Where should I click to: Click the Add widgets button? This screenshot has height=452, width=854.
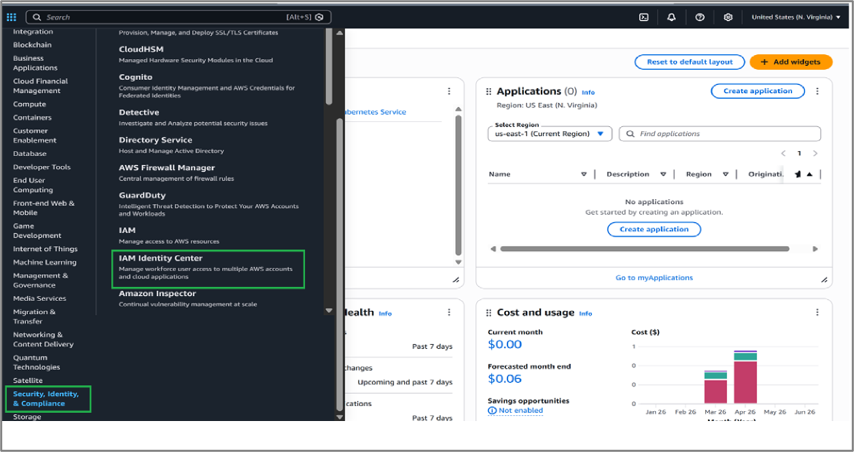click(791, 62)
